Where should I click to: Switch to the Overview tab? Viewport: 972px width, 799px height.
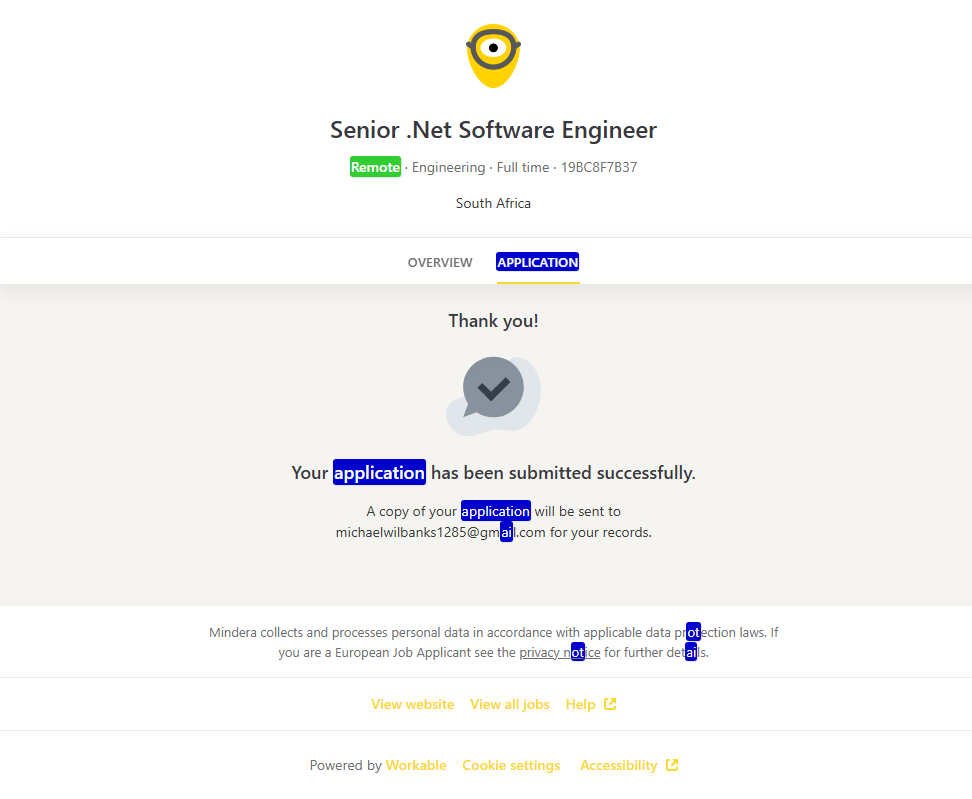pos(440,262)
